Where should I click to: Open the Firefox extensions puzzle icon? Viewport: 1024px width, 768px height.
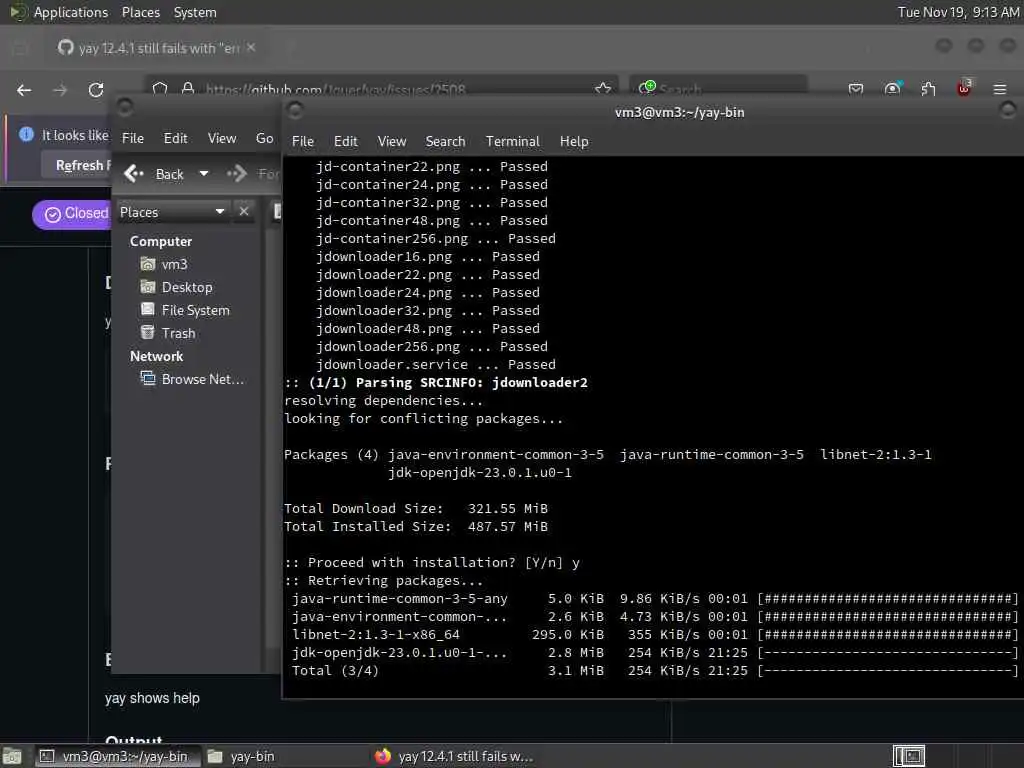point(928,89)
